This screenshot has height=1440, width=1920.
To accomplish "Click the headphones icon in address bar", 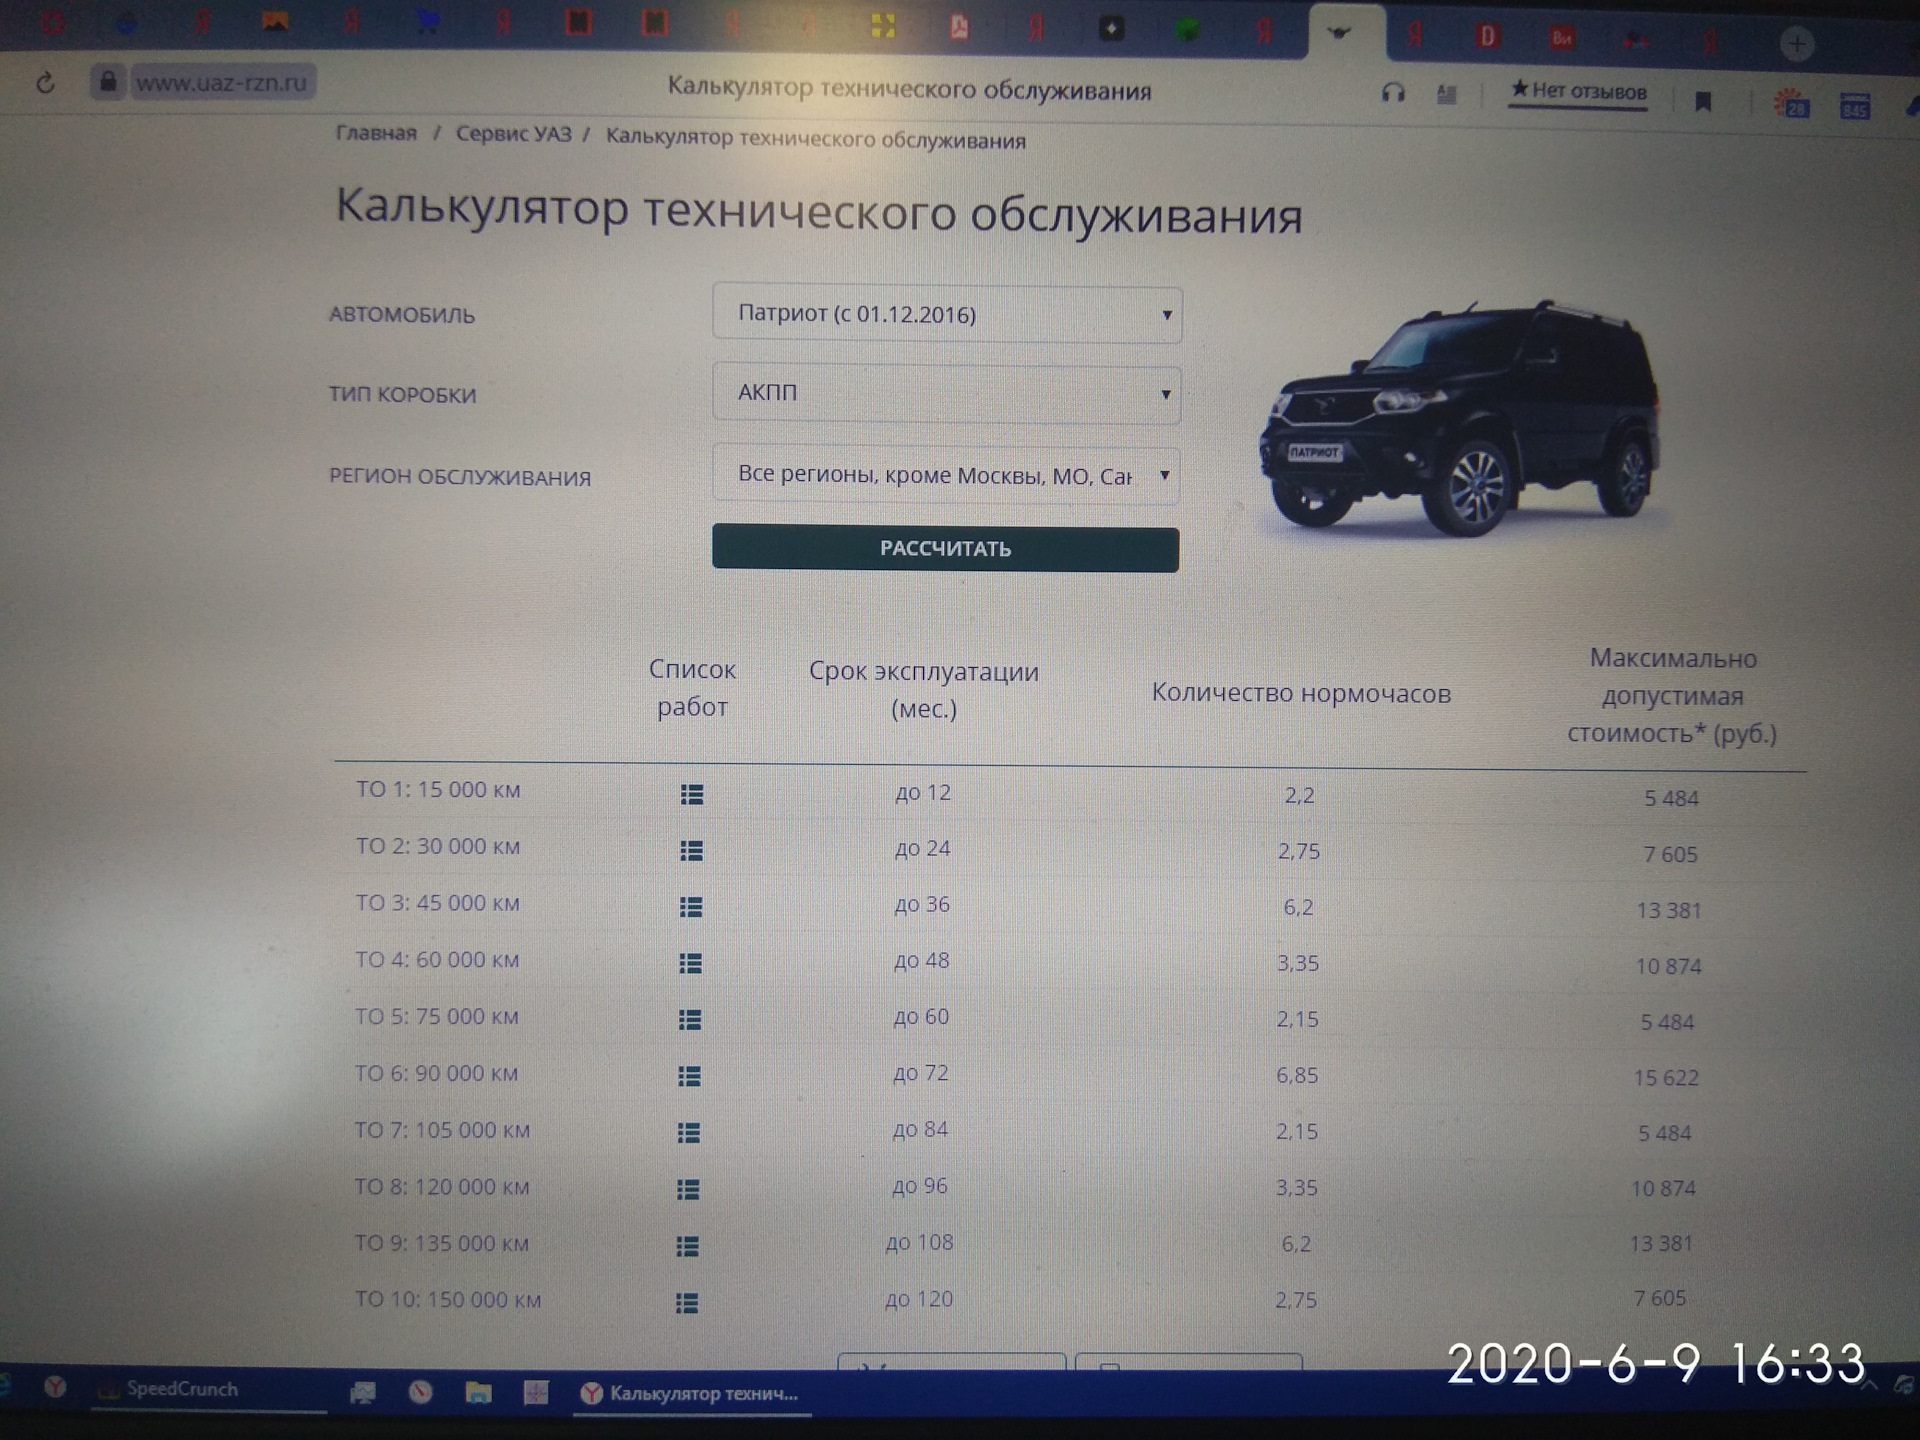I will (x=1393, y=94).
